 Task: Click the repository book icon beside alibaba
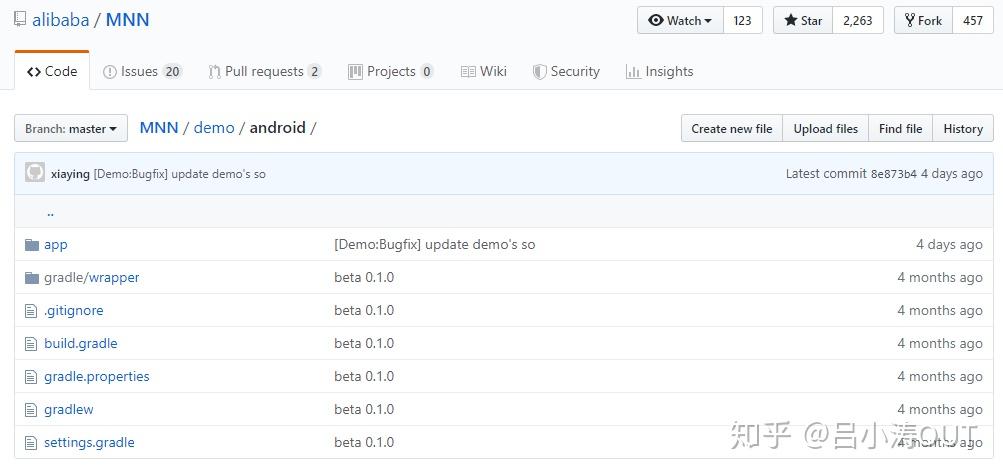tap(20, 20)
